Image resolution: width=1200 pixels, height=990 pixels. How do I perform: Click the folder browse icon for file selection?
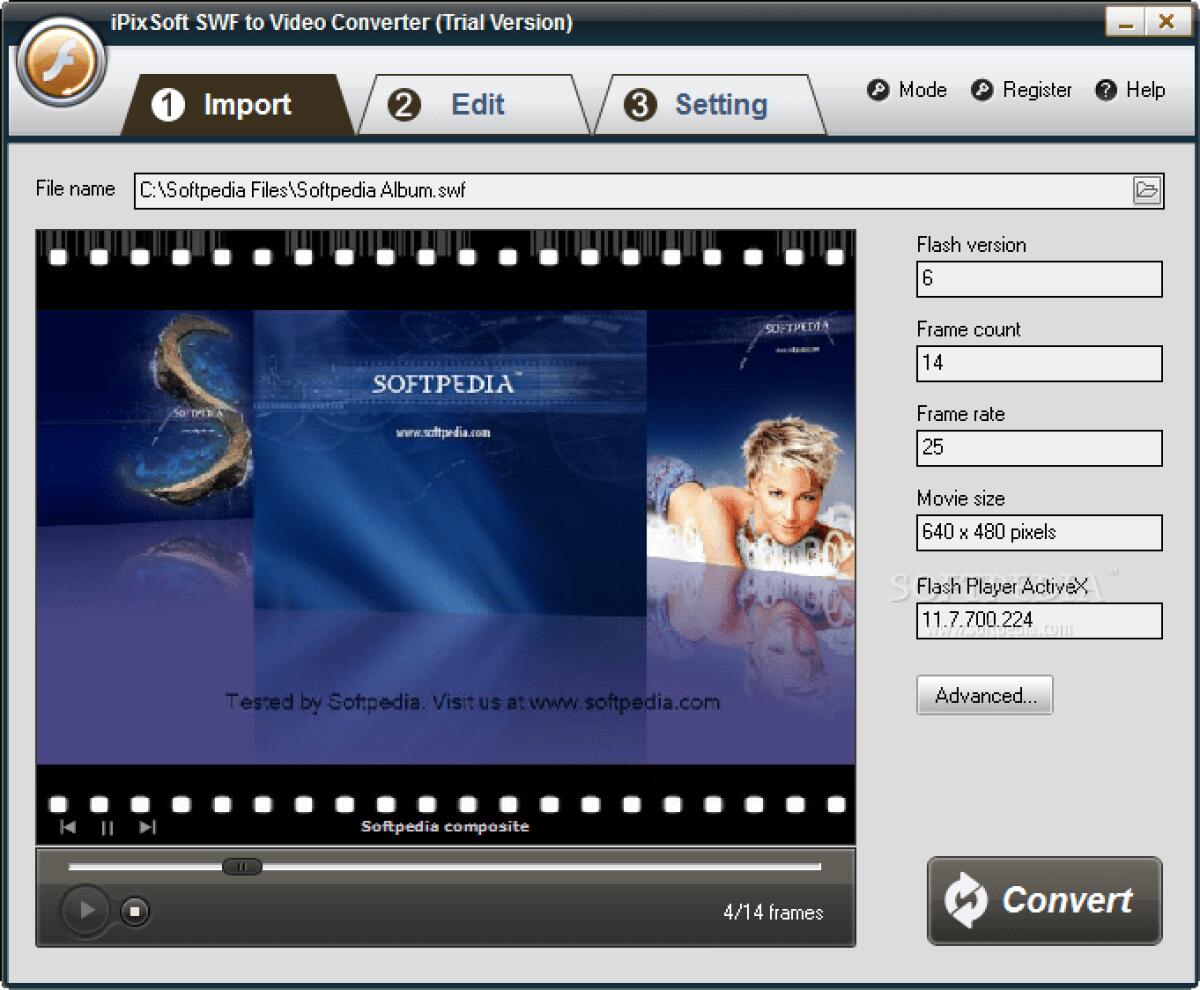pos(1148,189)
